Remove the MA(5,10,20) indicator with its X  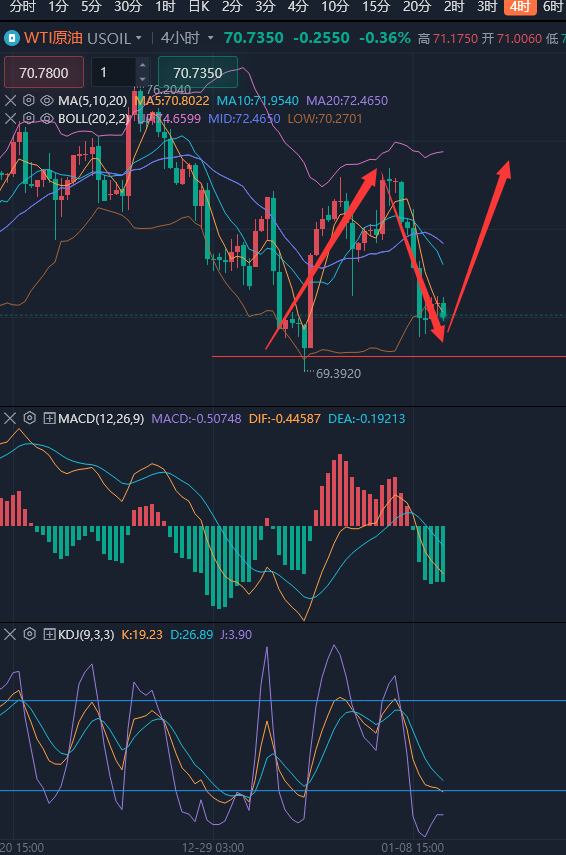click(x=10, y=100)
